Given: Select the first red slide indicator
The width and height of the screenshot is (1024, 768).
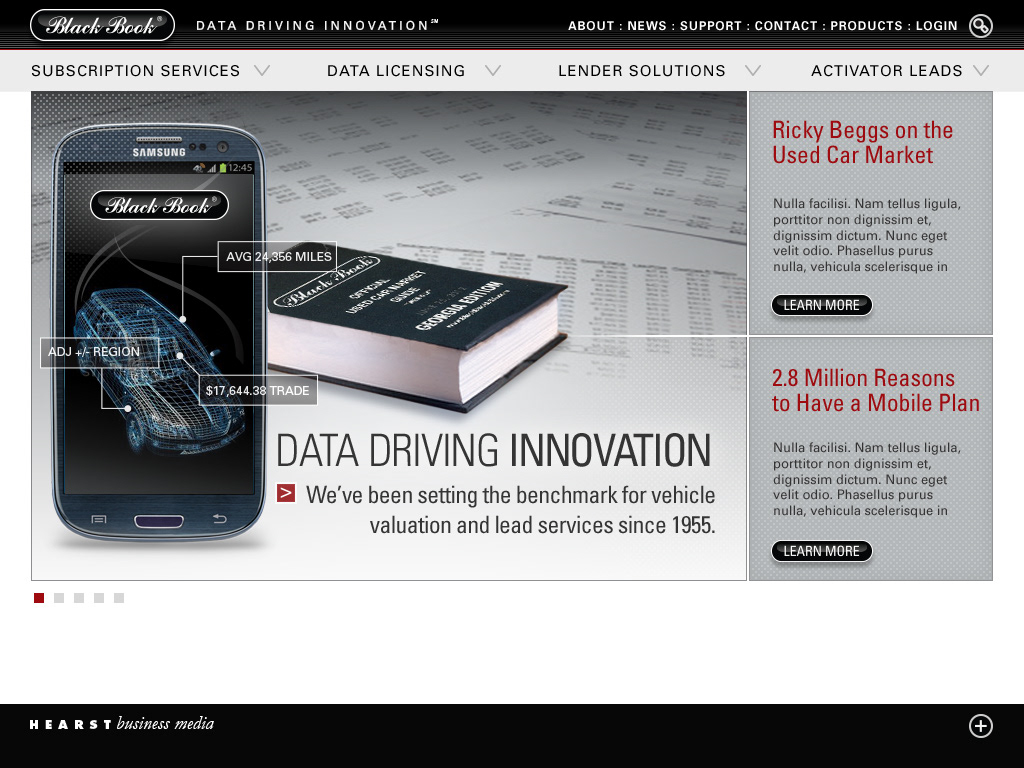Looking at the screenshot, I should pos(39,598).
